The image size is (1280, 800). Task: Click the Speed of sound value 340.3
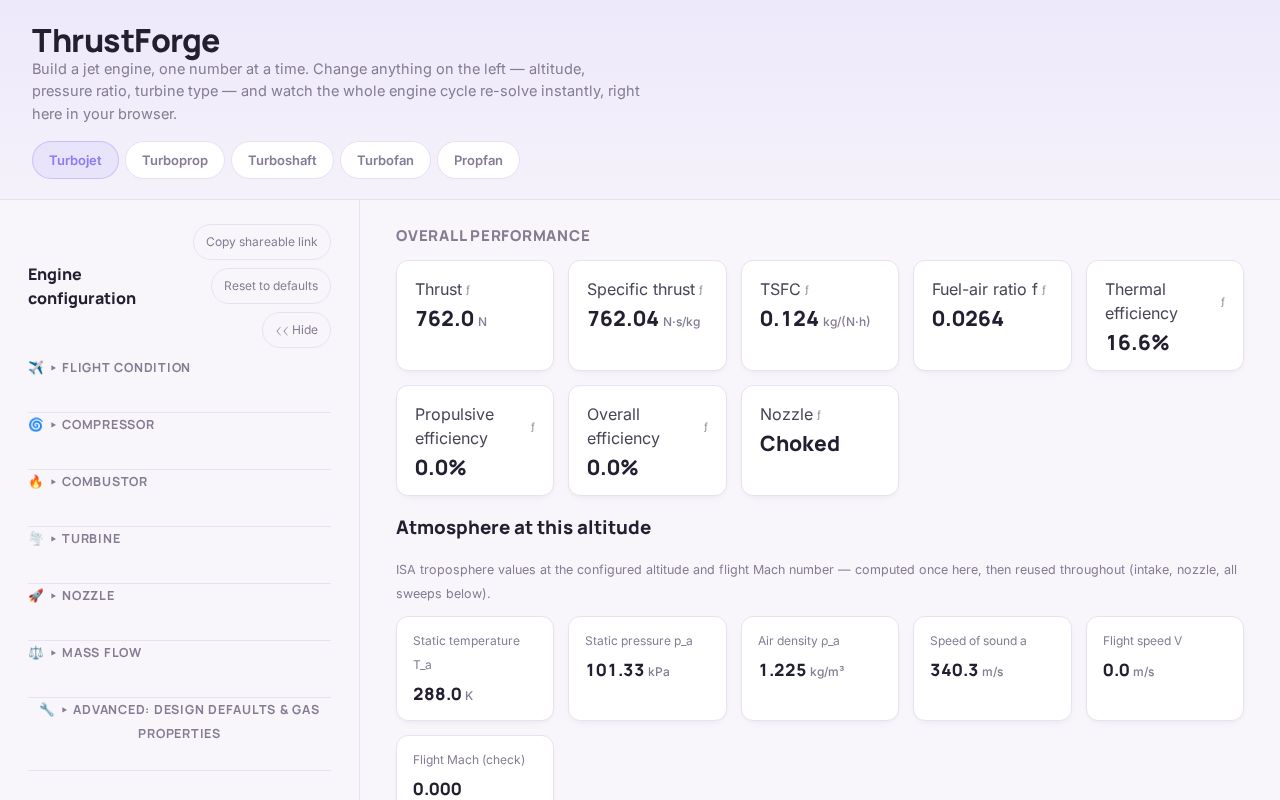coord(954,670)
